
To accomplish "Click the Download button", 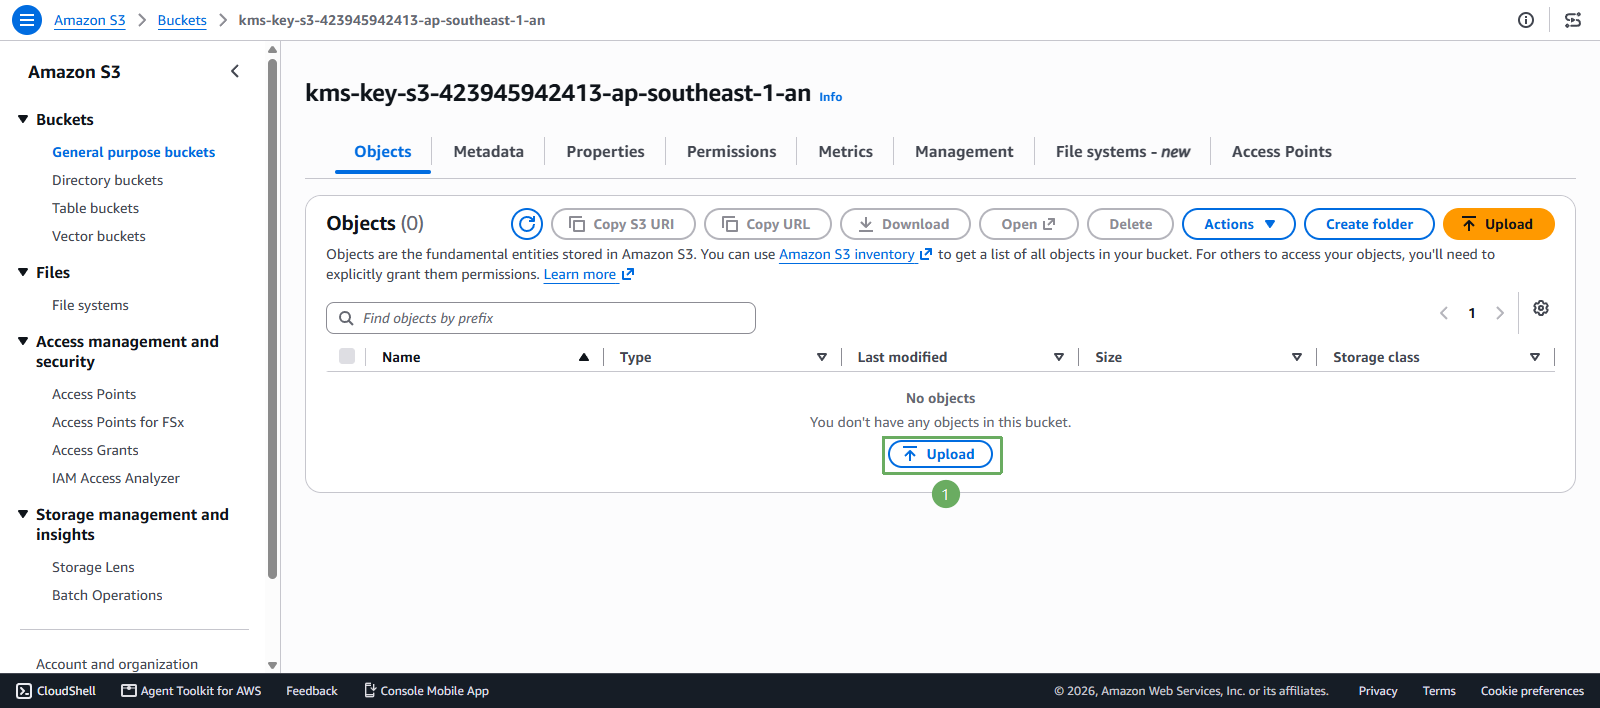I will click(905, 224).
